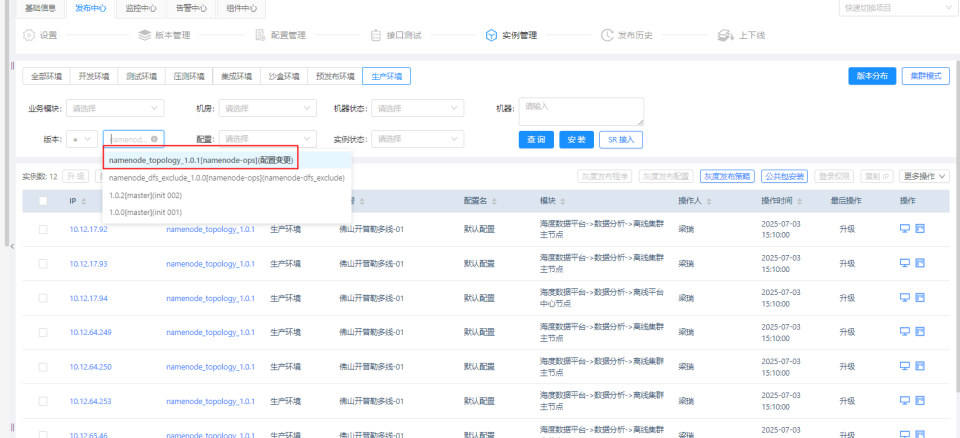Click the 配置管理 document icon
960x438 pixels.
point(260,35)
